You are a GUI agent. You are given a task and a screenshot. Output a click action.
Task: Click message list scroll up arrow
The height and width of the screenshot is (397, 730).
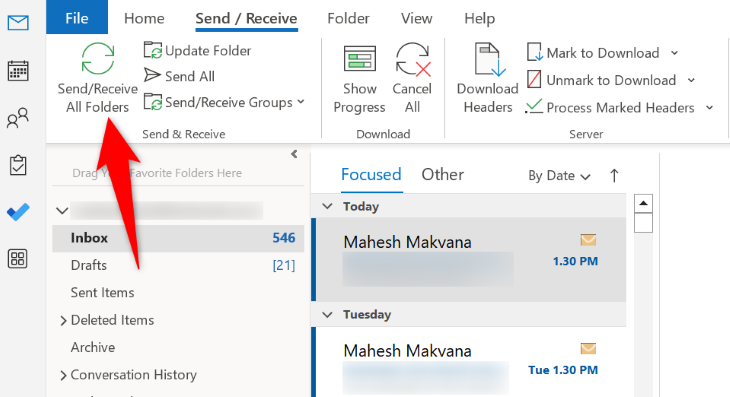(x=643, y=203)
